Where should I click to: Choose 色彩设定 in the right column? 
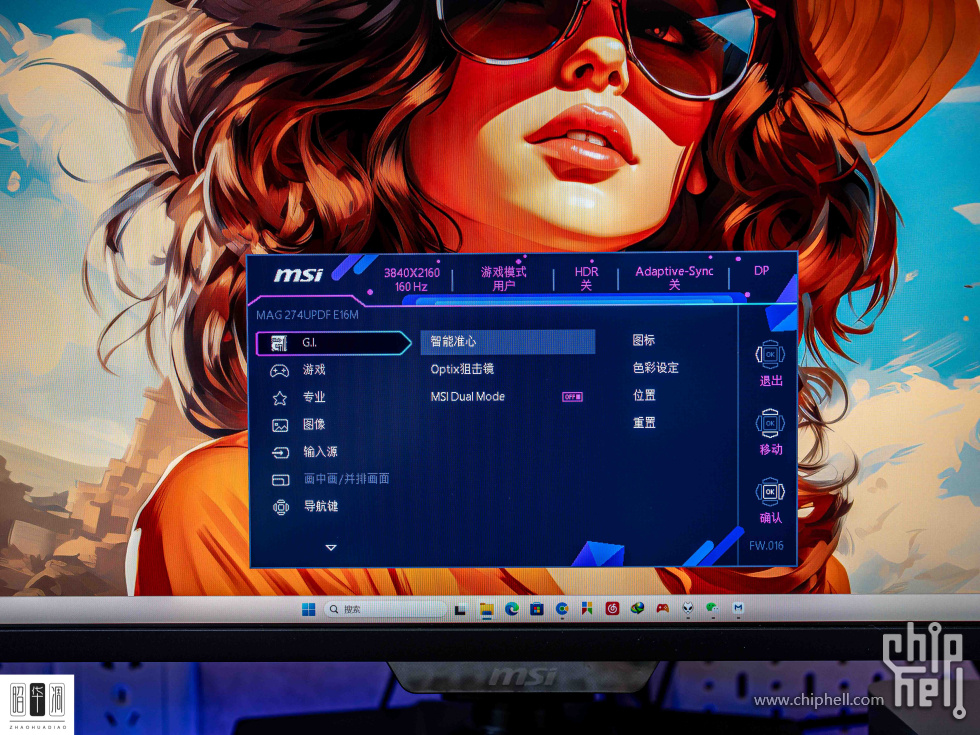point(656,368)
